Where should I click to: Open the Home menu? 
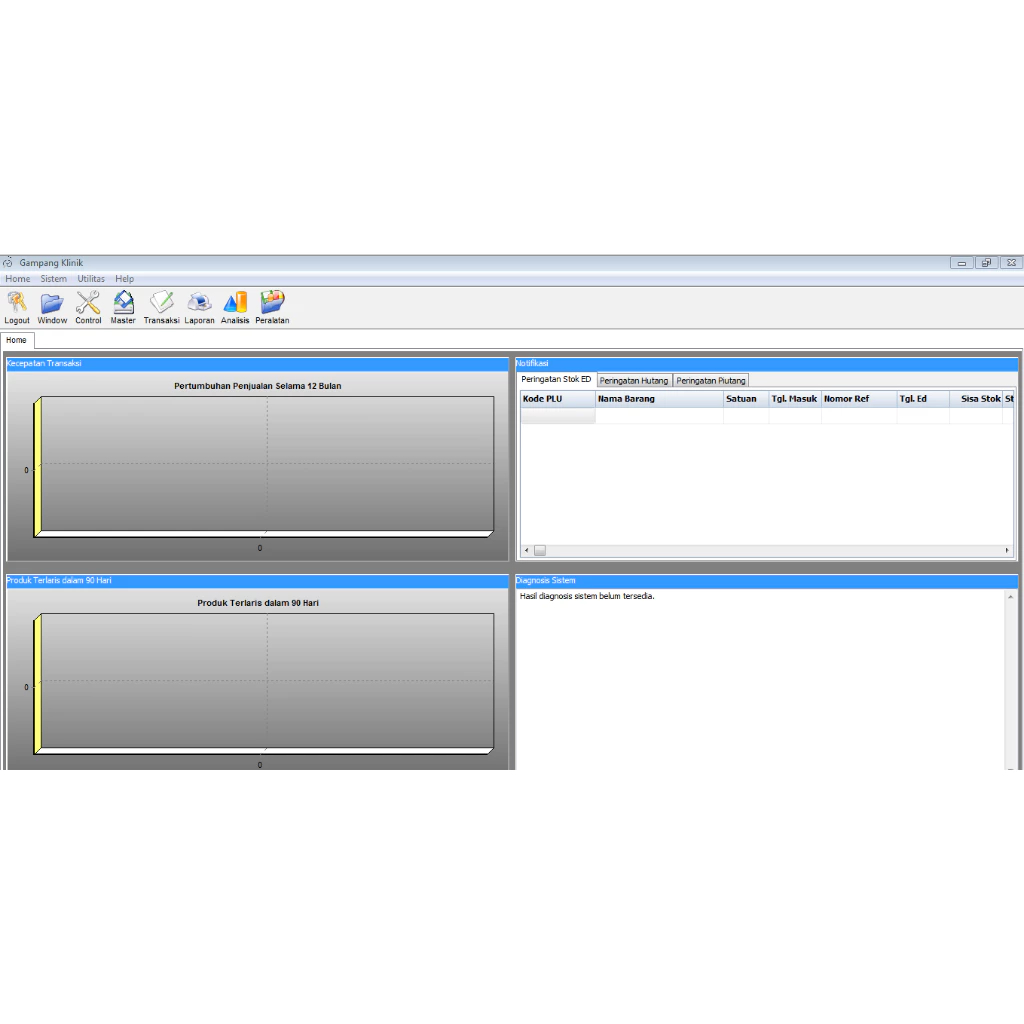[18, 279]
